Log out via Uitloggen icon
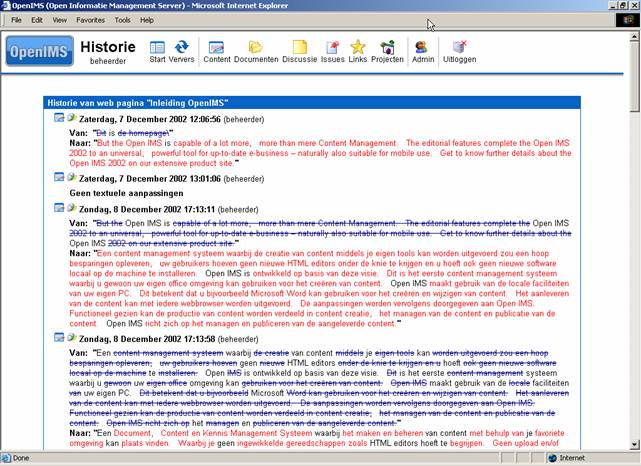Screen dimensions: 641x466 click(x=459, y=47)
